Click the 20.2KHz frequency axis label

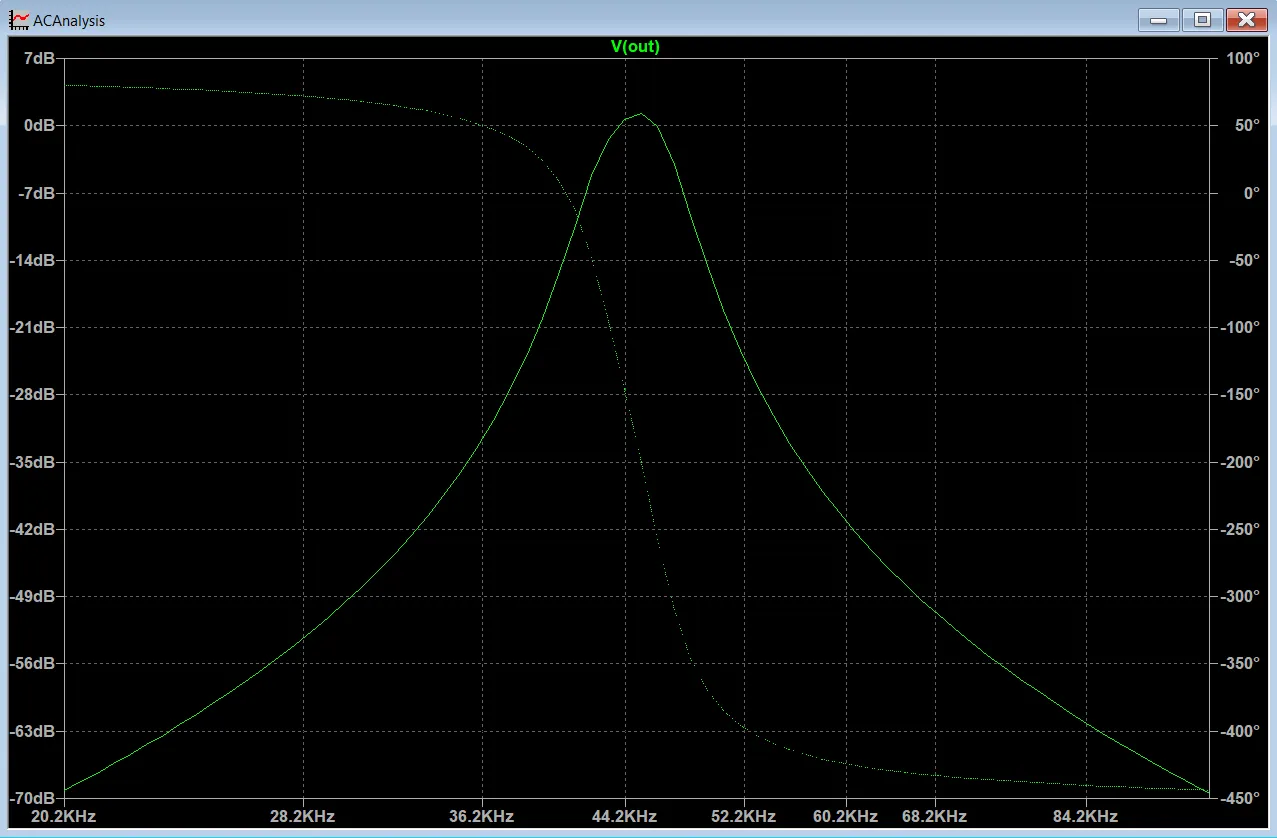coord(64,816)
